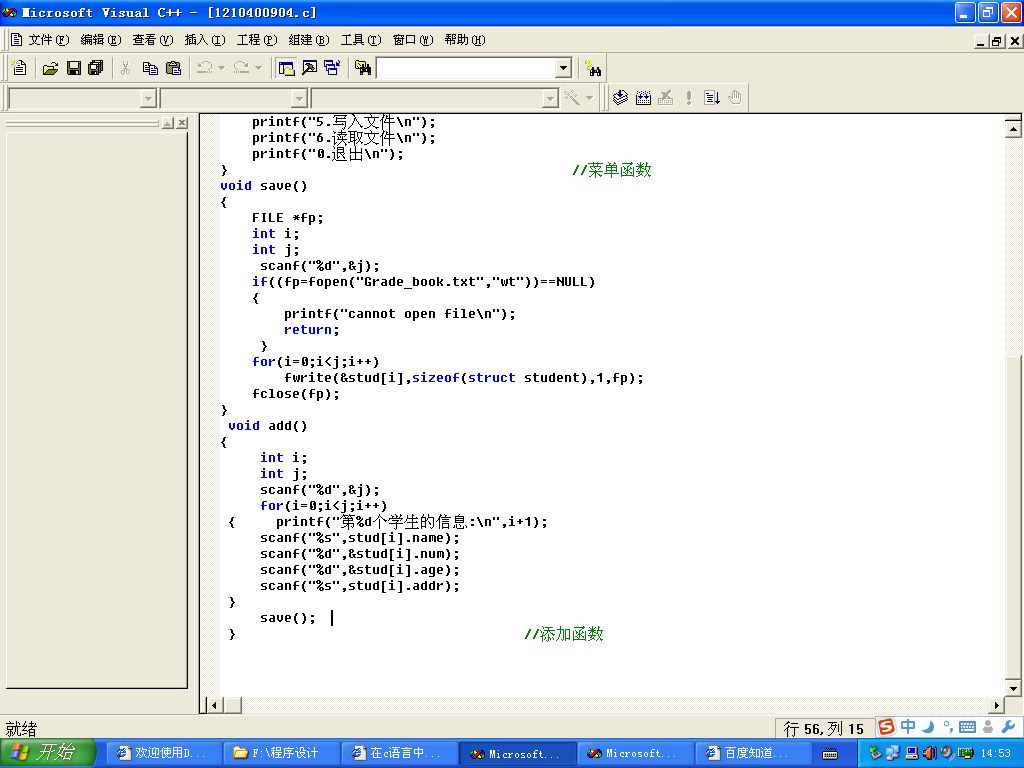Click the Sogou input method S icon

[886, 727]
